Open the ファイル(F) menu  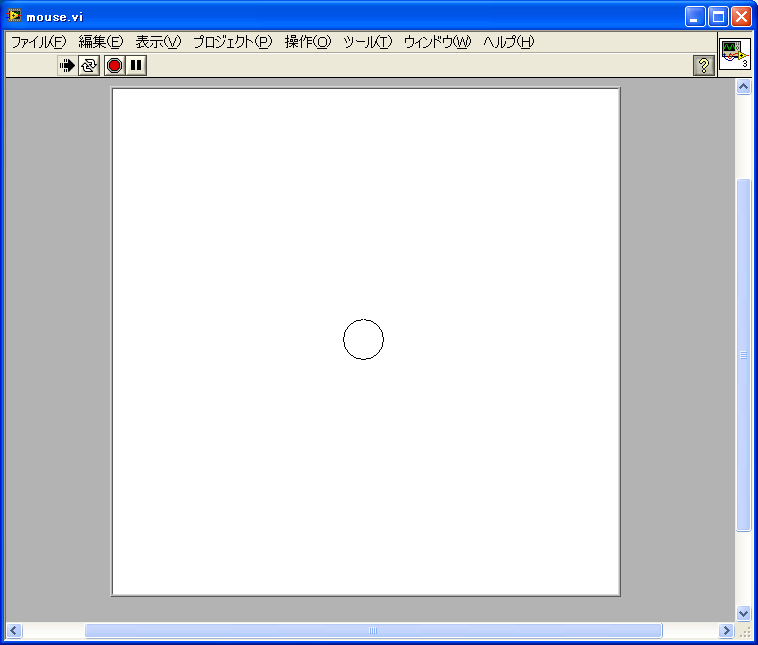[38, 42]
